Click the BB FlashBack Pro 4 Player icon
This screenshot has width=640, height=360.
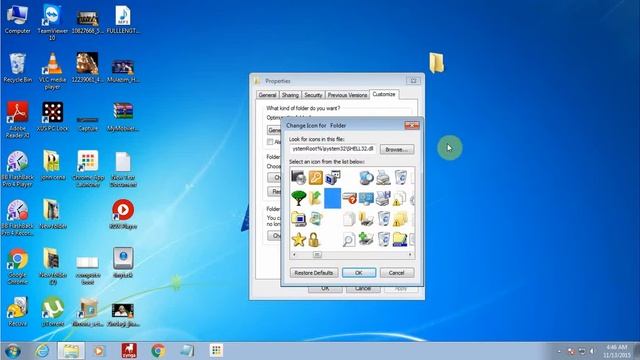tap(18, 169)
